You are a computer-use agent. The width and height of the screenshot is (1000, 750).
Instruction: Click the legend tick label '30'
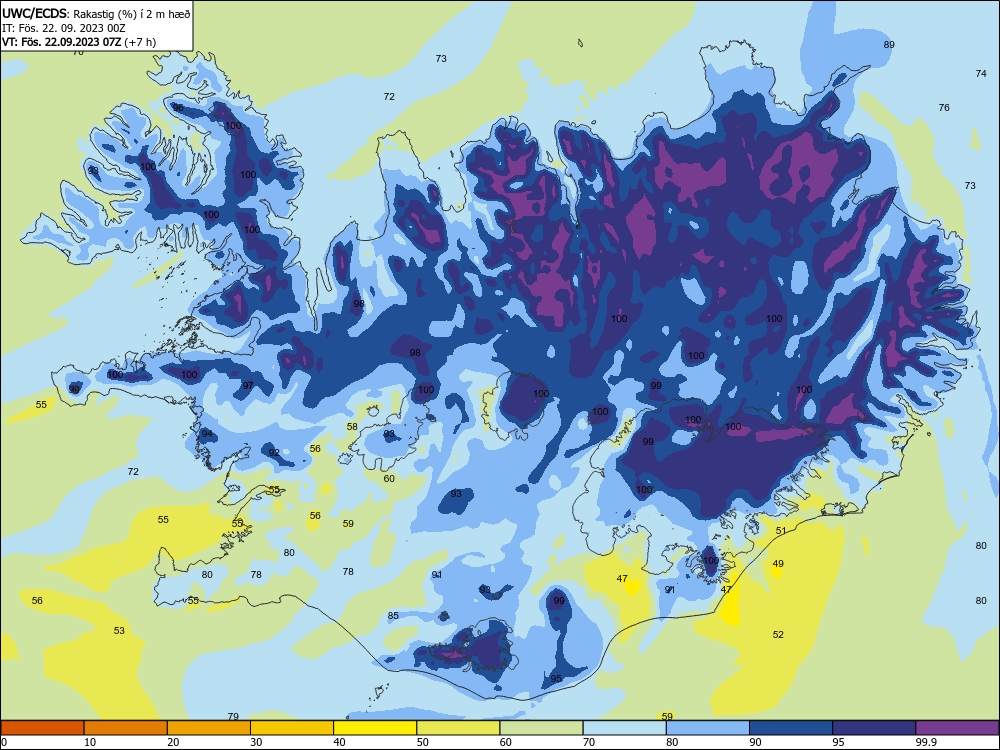click(x=256, y=742)
